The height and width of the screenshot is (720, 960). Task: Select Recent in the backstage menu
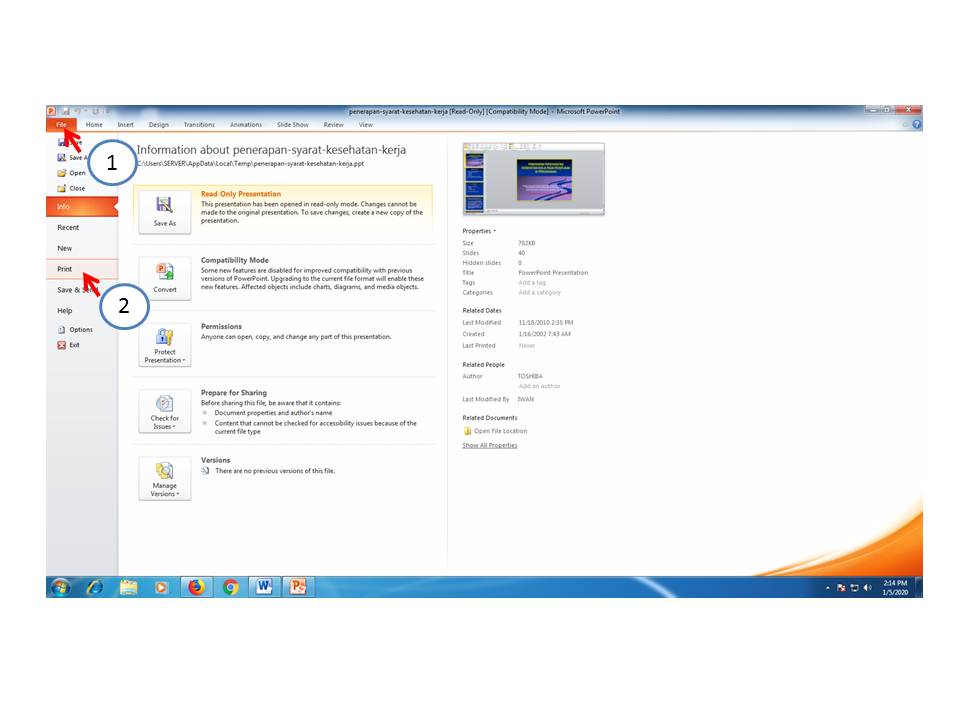coord(82,228)
